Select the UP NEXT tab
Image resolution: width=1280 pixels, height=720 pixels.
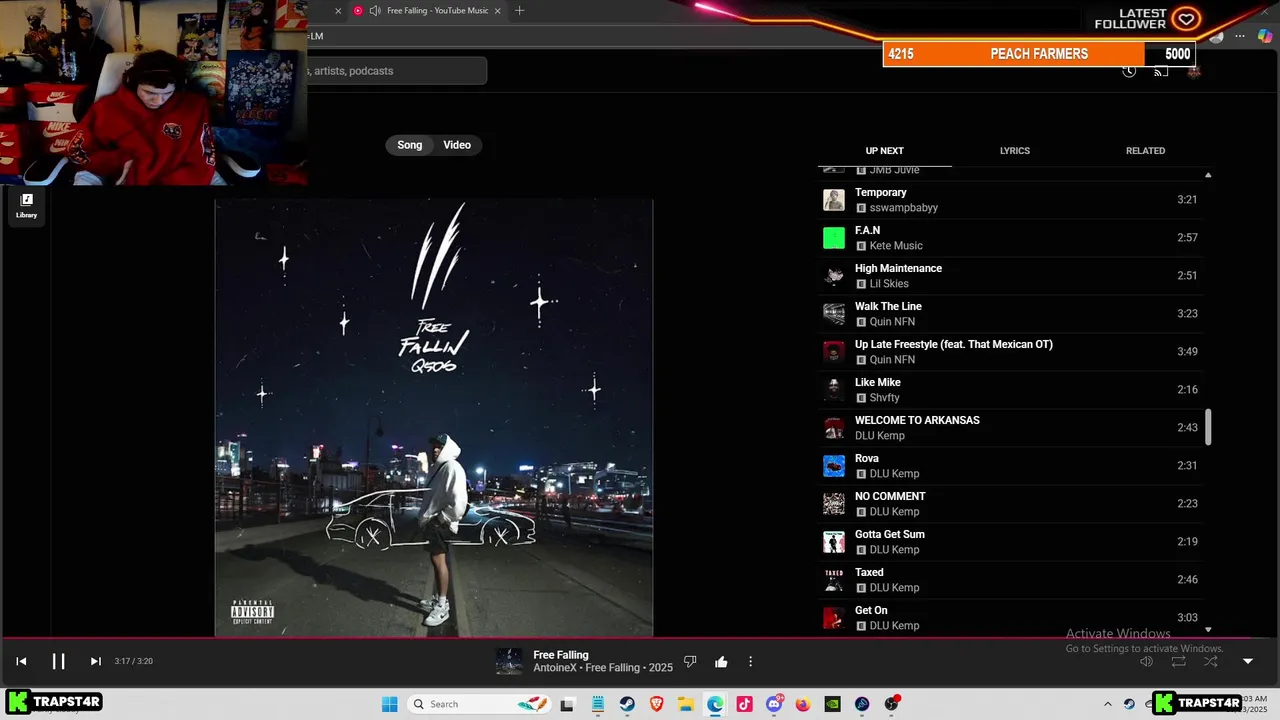click(x=884, y=151)
